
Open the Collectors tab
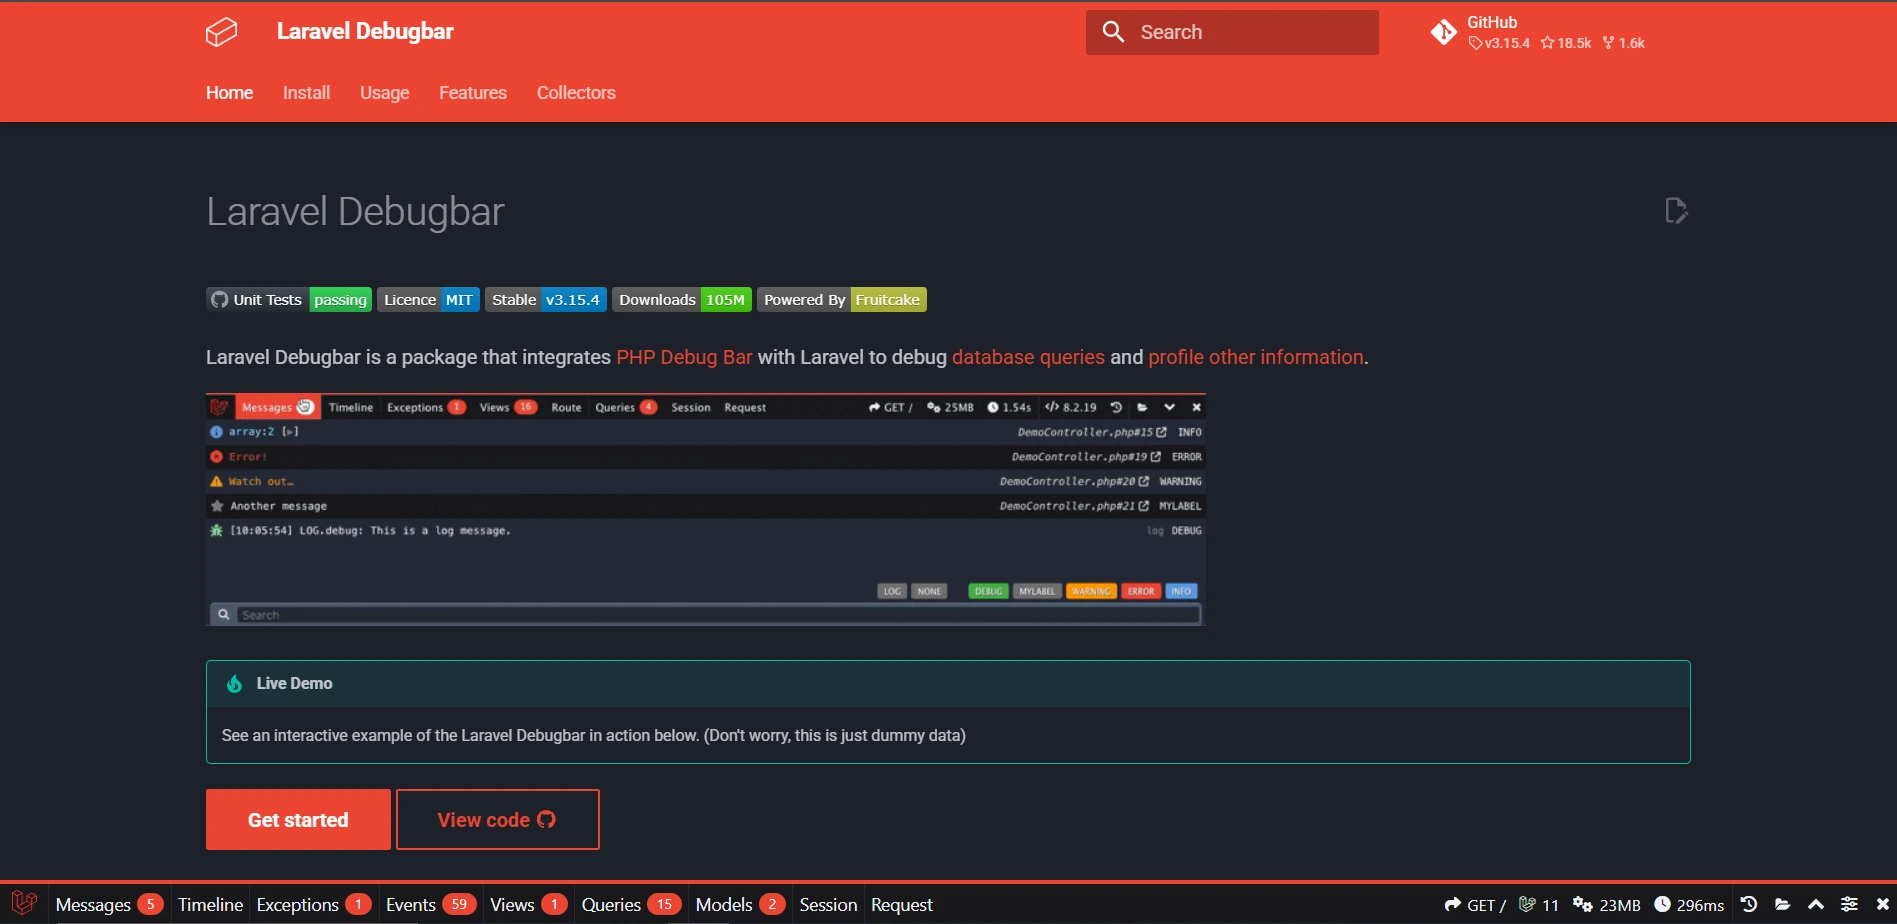(x=576, y=93)
